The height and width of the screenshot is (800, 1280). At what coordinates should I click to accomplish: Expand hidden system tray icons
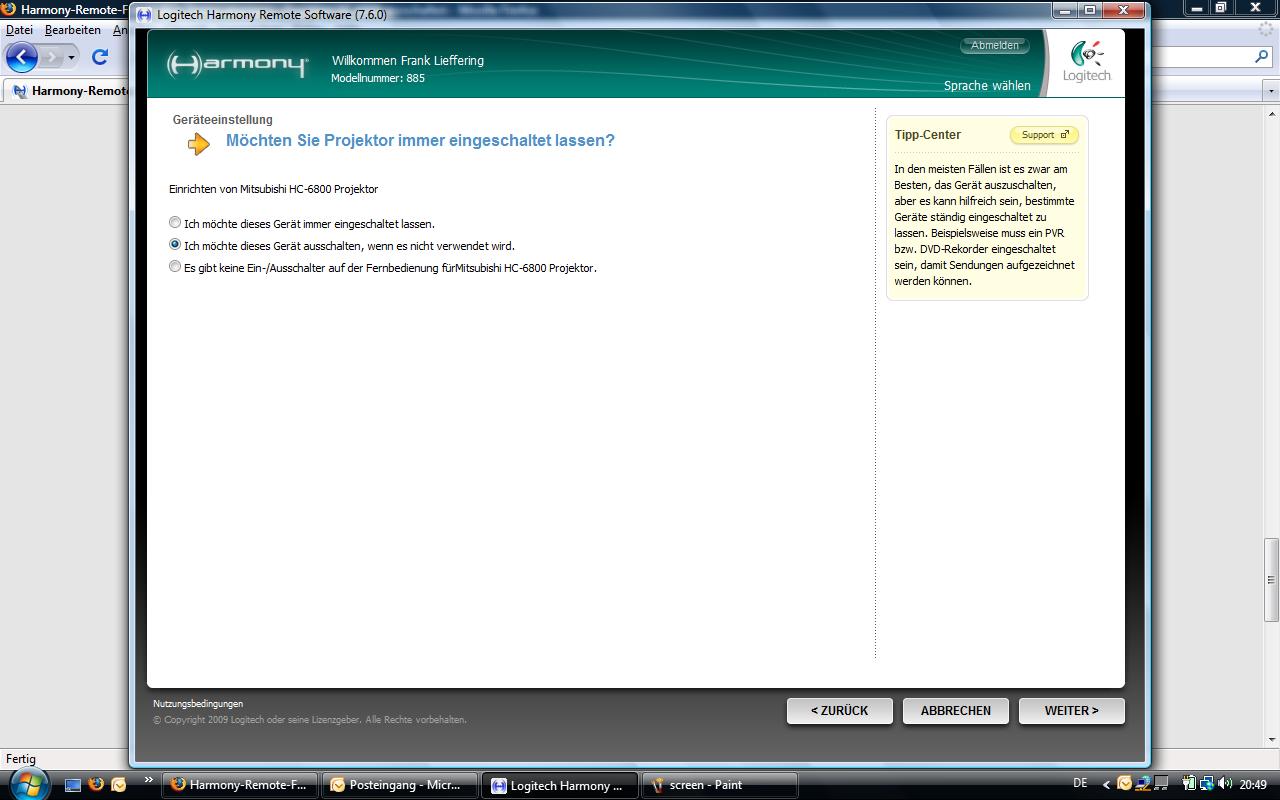(x=1106, y=785)
